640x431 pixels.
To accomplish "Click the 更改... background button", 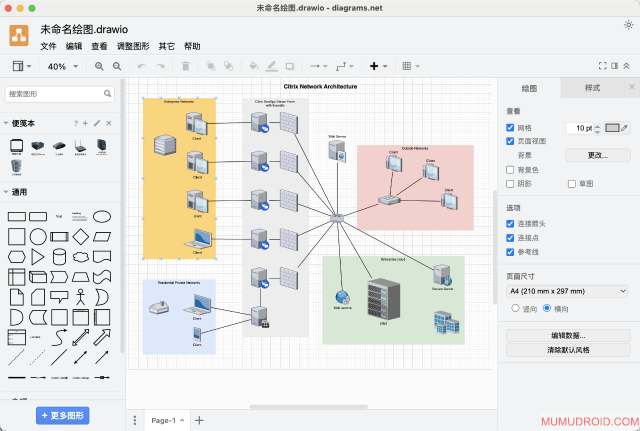I will click(598, 155).
